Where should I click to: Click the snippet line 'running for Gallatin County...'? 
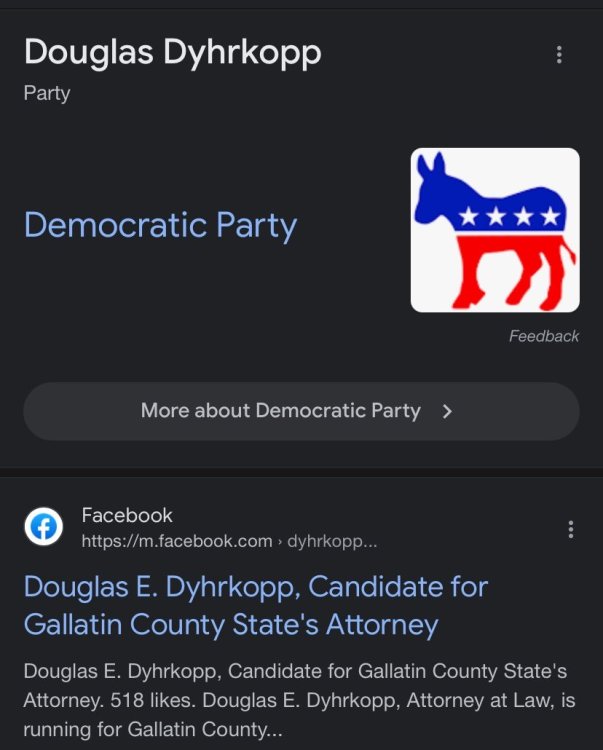coord(153,729)
